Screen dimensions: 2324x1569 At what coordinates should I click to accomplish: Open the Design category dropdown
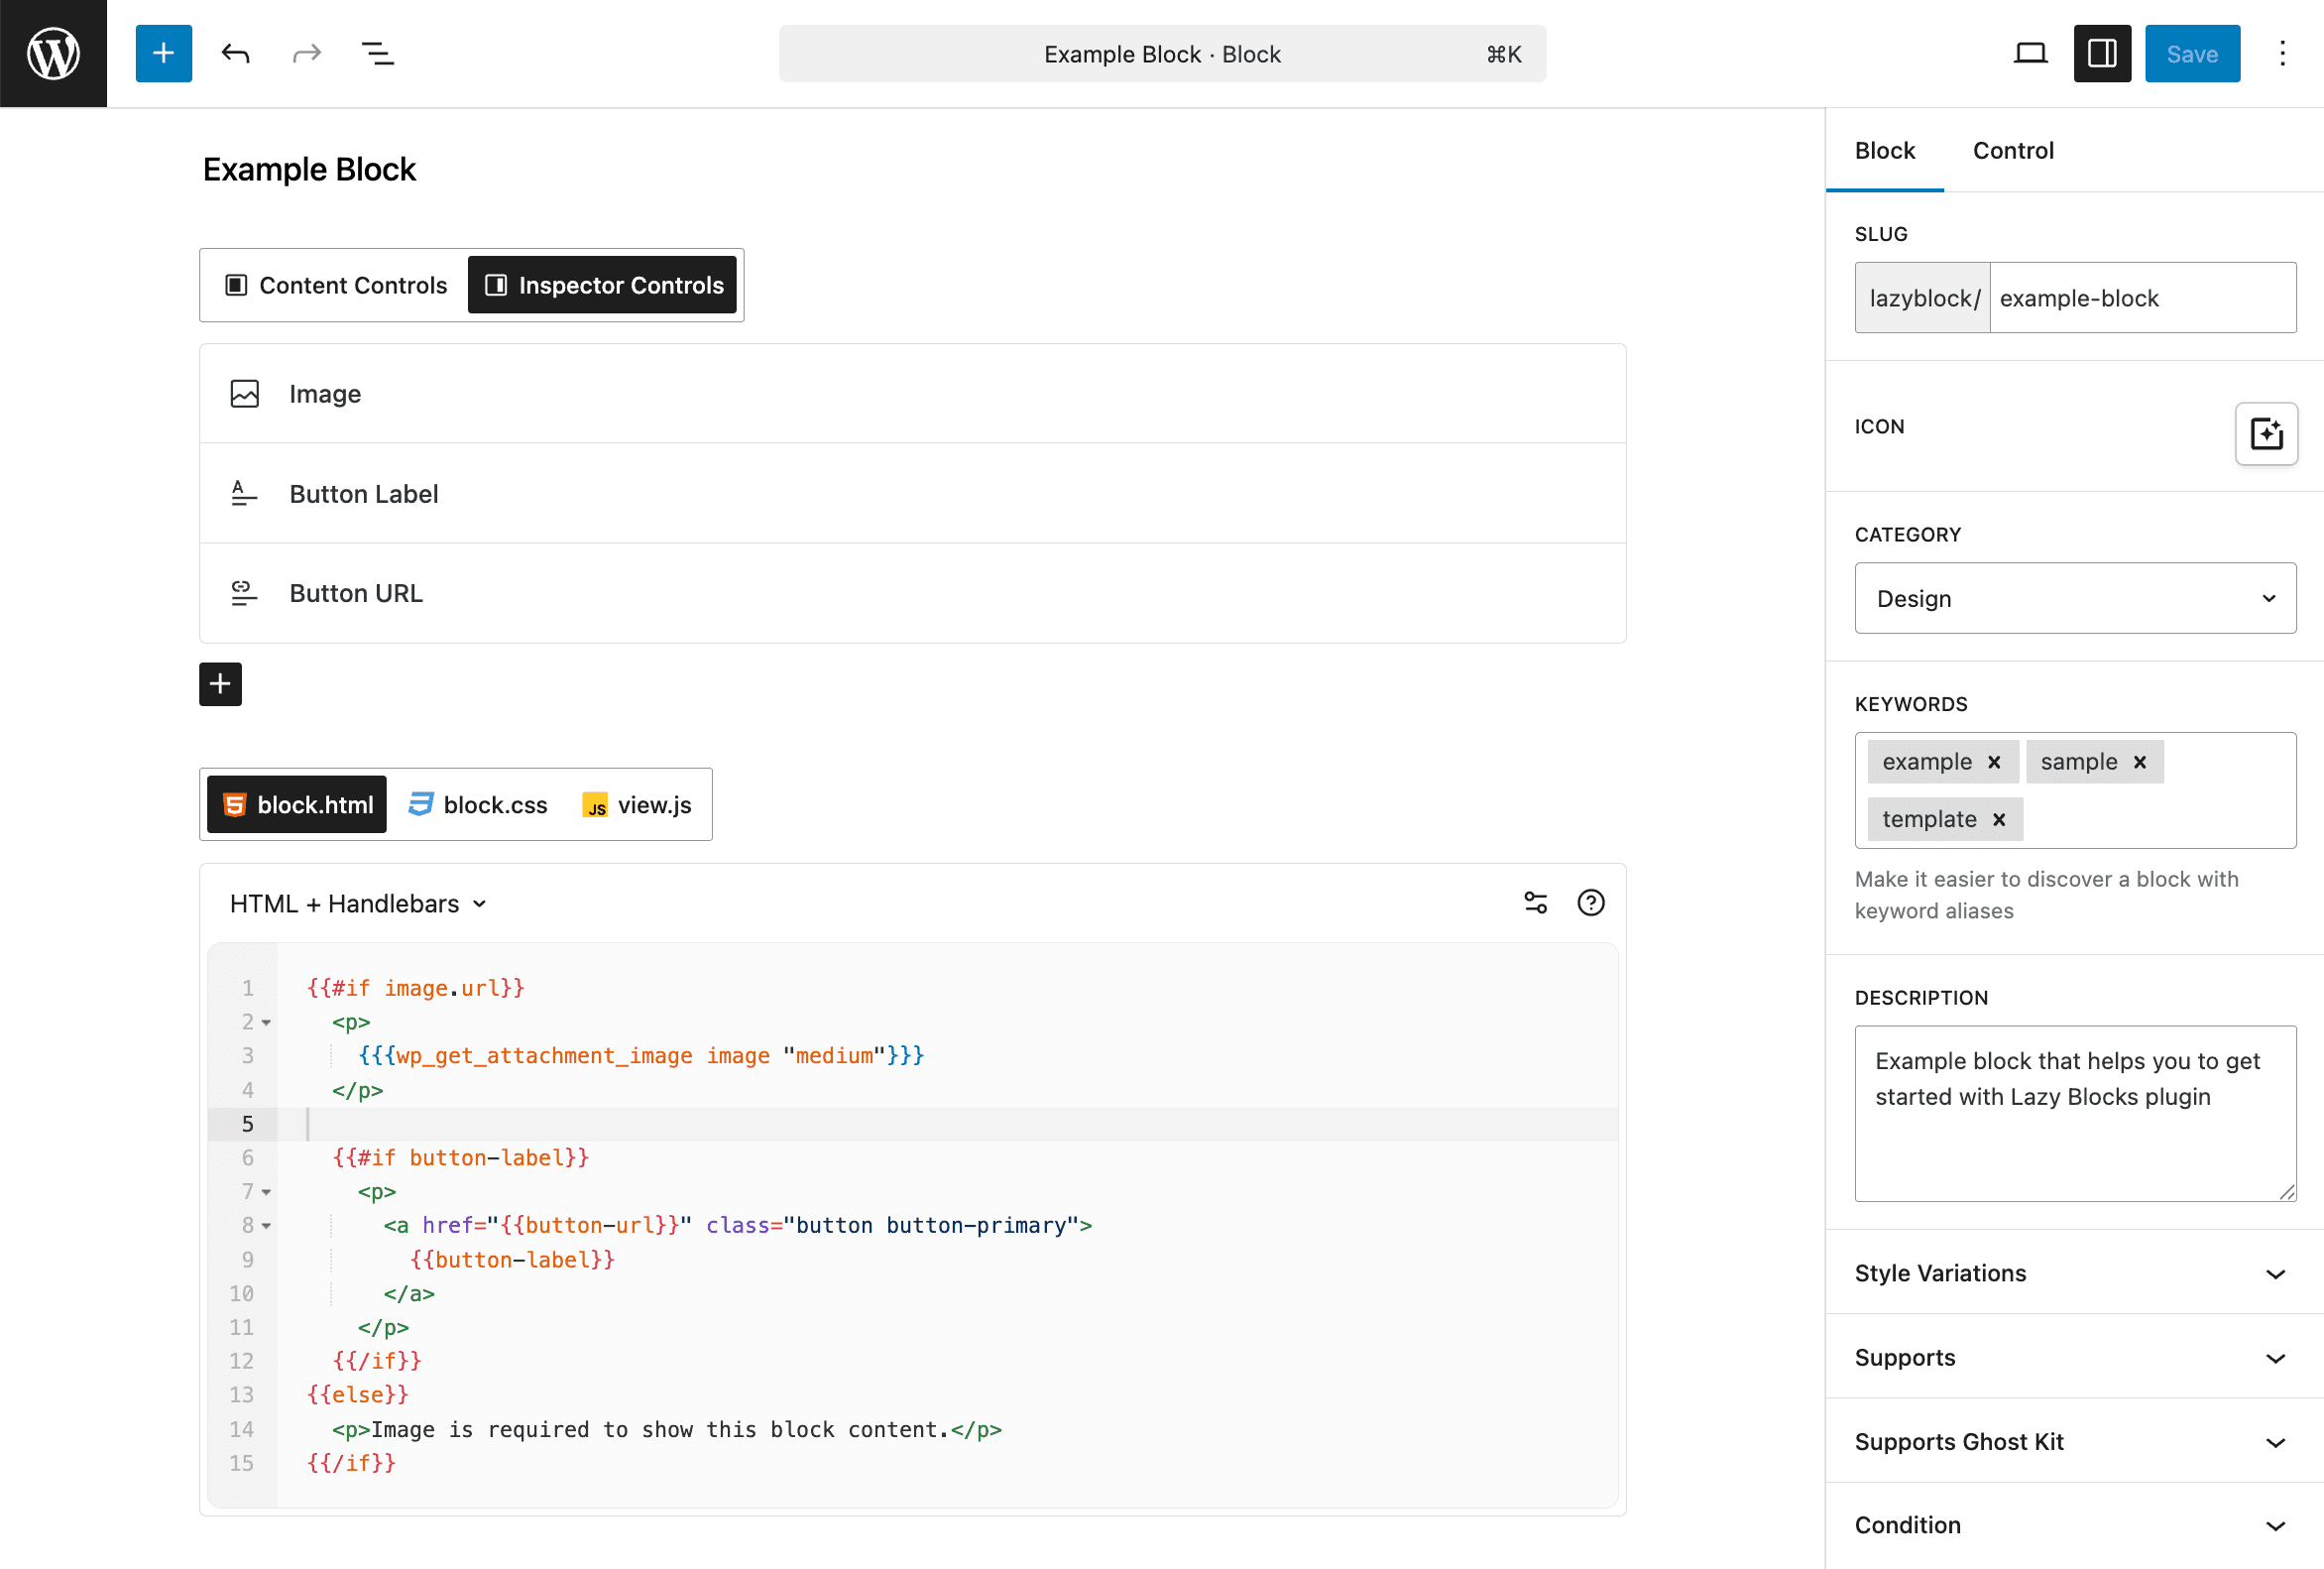pos(2074,598)
